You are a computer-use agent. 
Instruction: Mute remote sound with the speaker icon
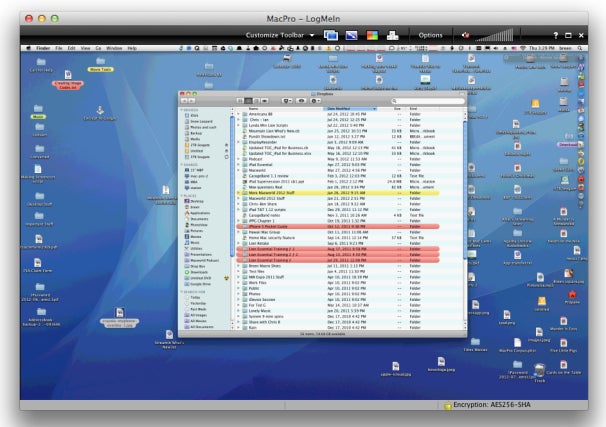pyautogui.click(x=465, y=35)
